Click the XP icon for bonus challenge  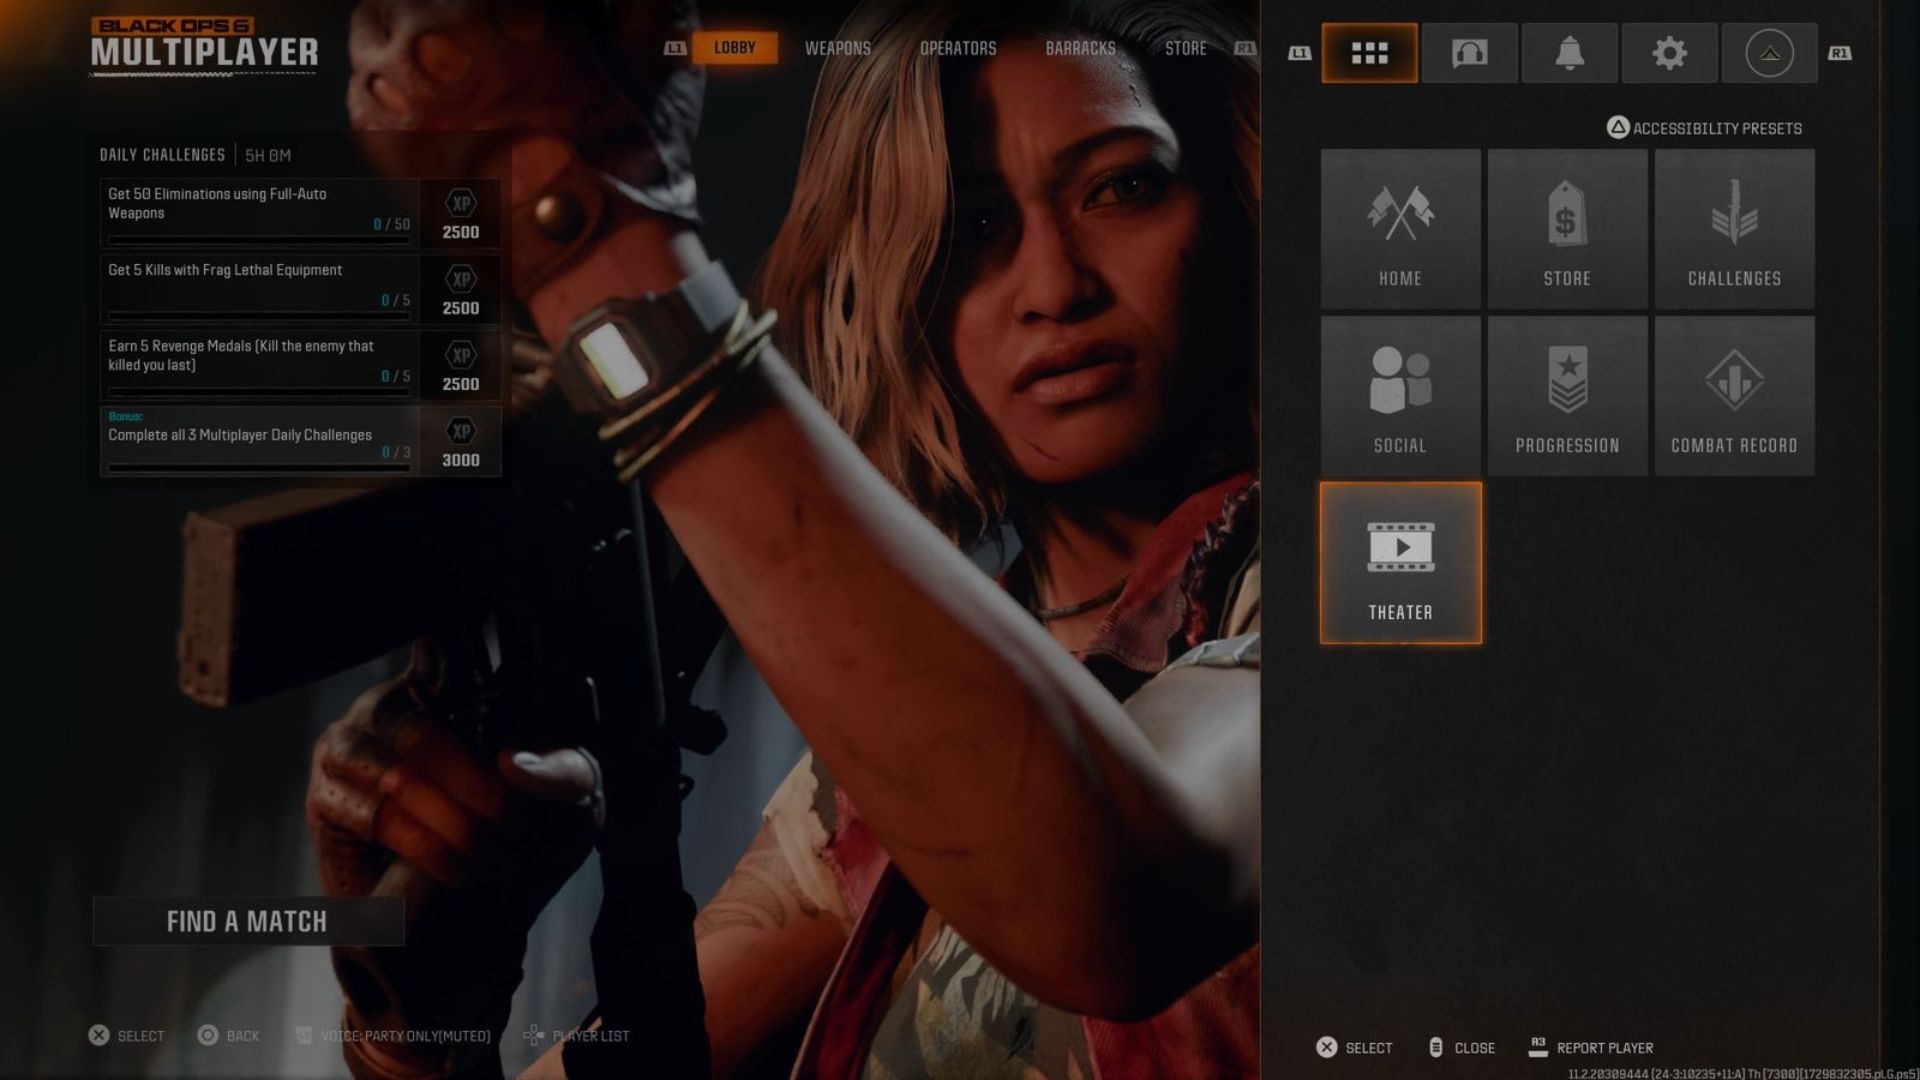(461, 431)
